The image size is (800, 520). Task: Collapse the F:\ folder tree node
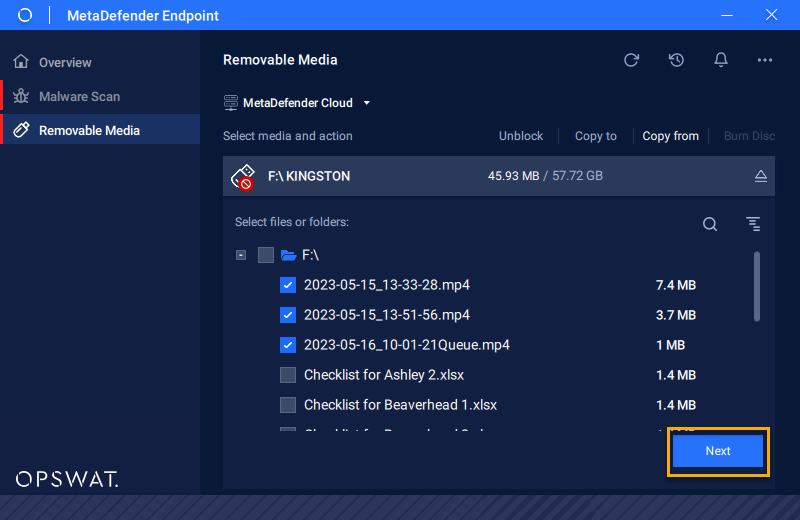(241, 255)
